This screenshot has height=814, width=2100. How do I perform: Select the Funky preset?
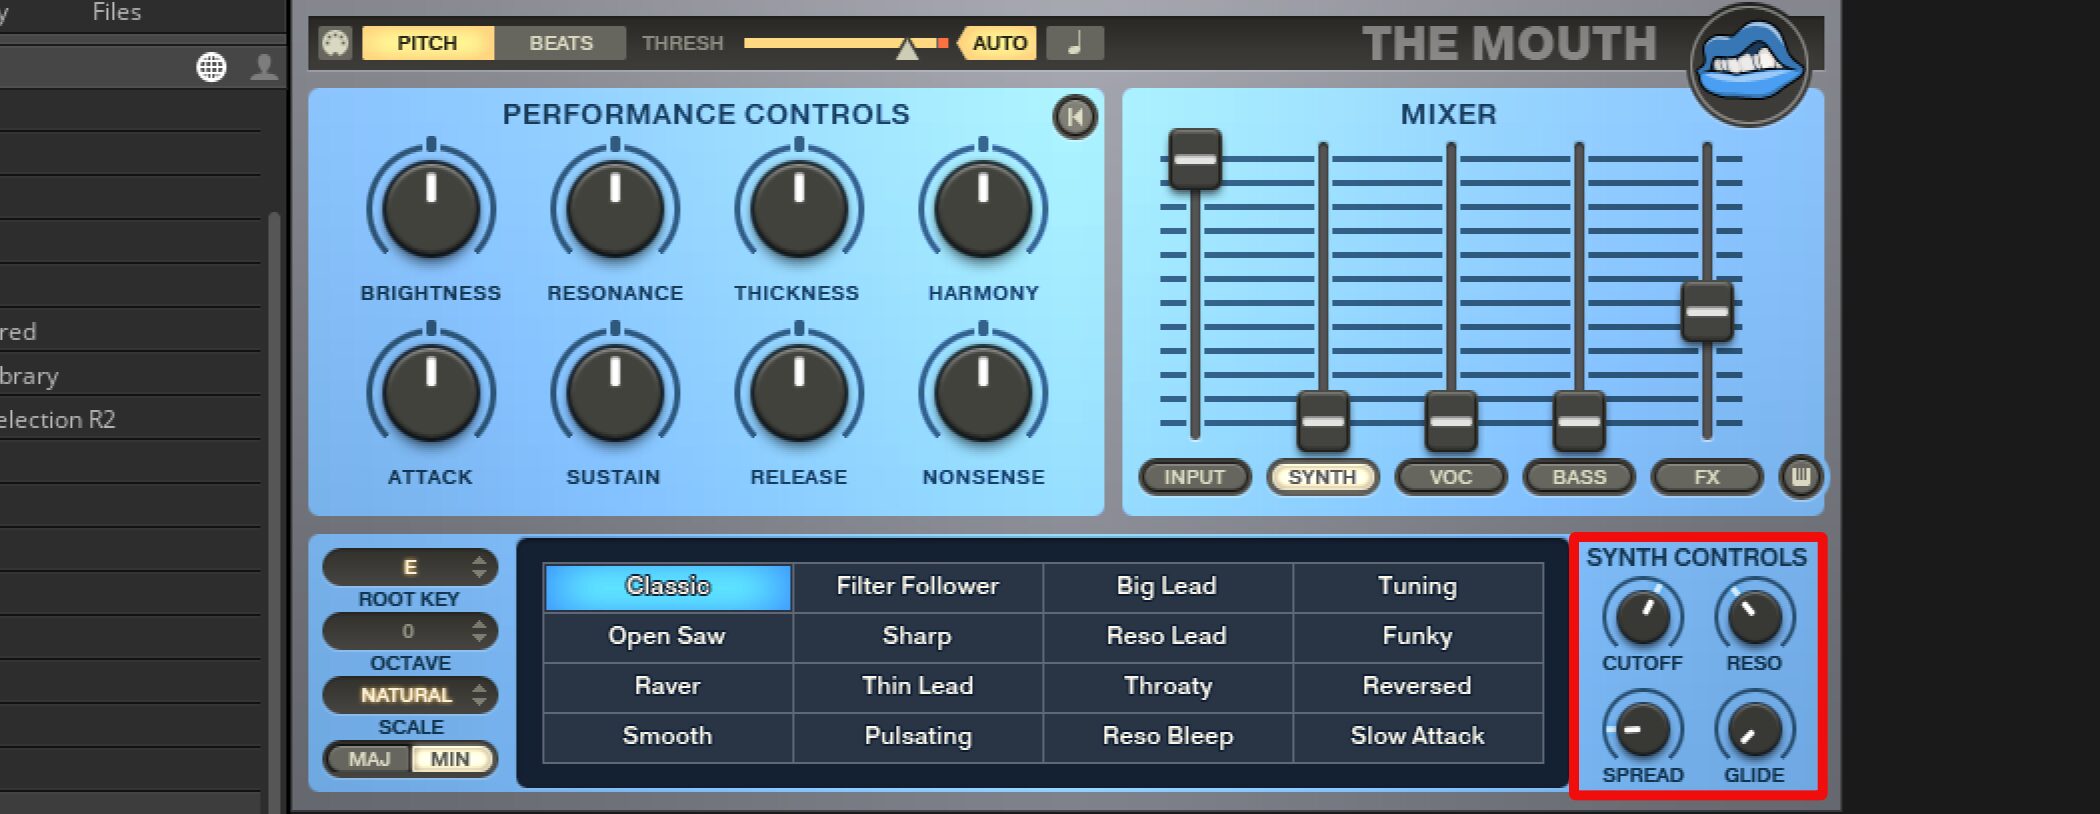pos(1418,637)
